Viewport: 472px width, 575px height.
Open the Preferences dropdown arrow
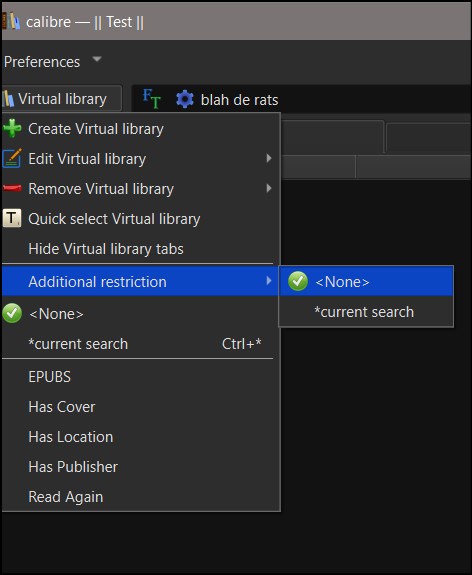[97, 59]
